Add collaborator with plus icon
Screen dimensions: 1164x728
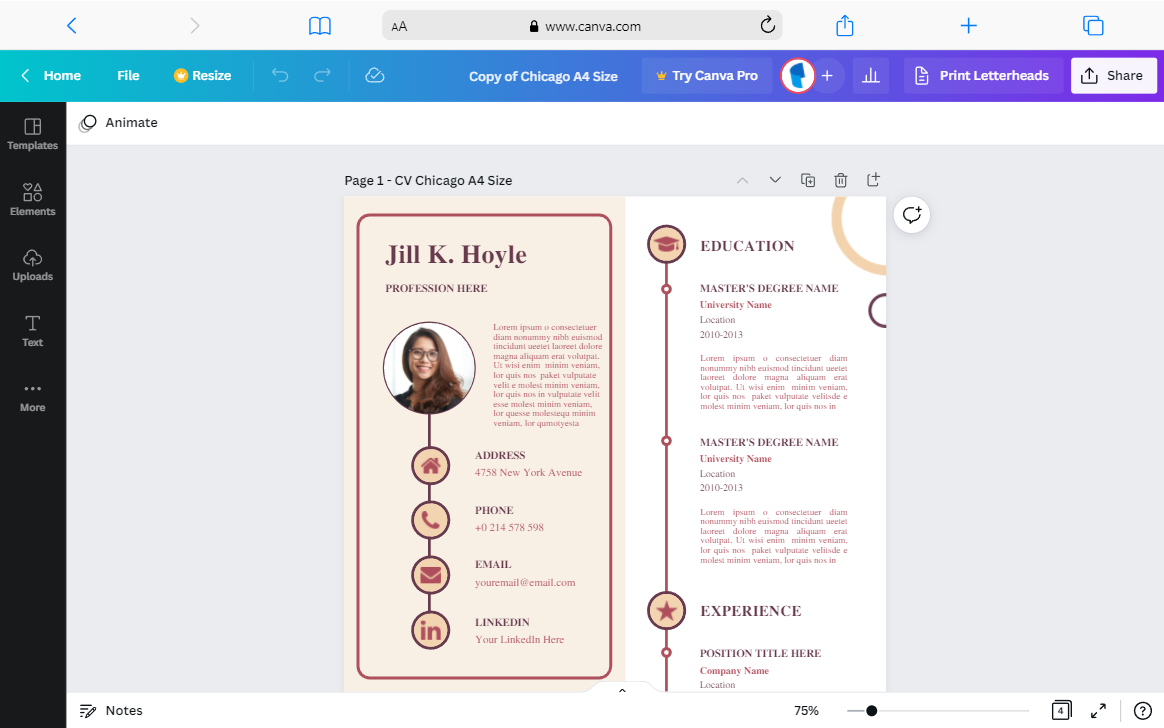(827, 76)
